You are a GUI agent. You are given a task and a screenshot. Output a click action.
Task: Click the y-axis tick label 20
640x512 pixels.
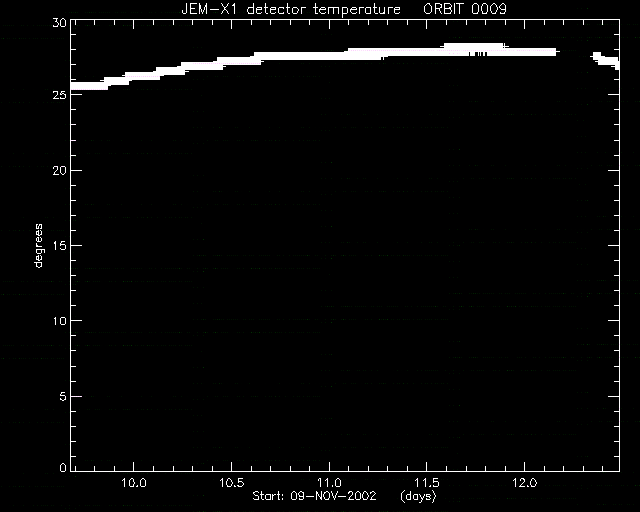coord(59,170)
